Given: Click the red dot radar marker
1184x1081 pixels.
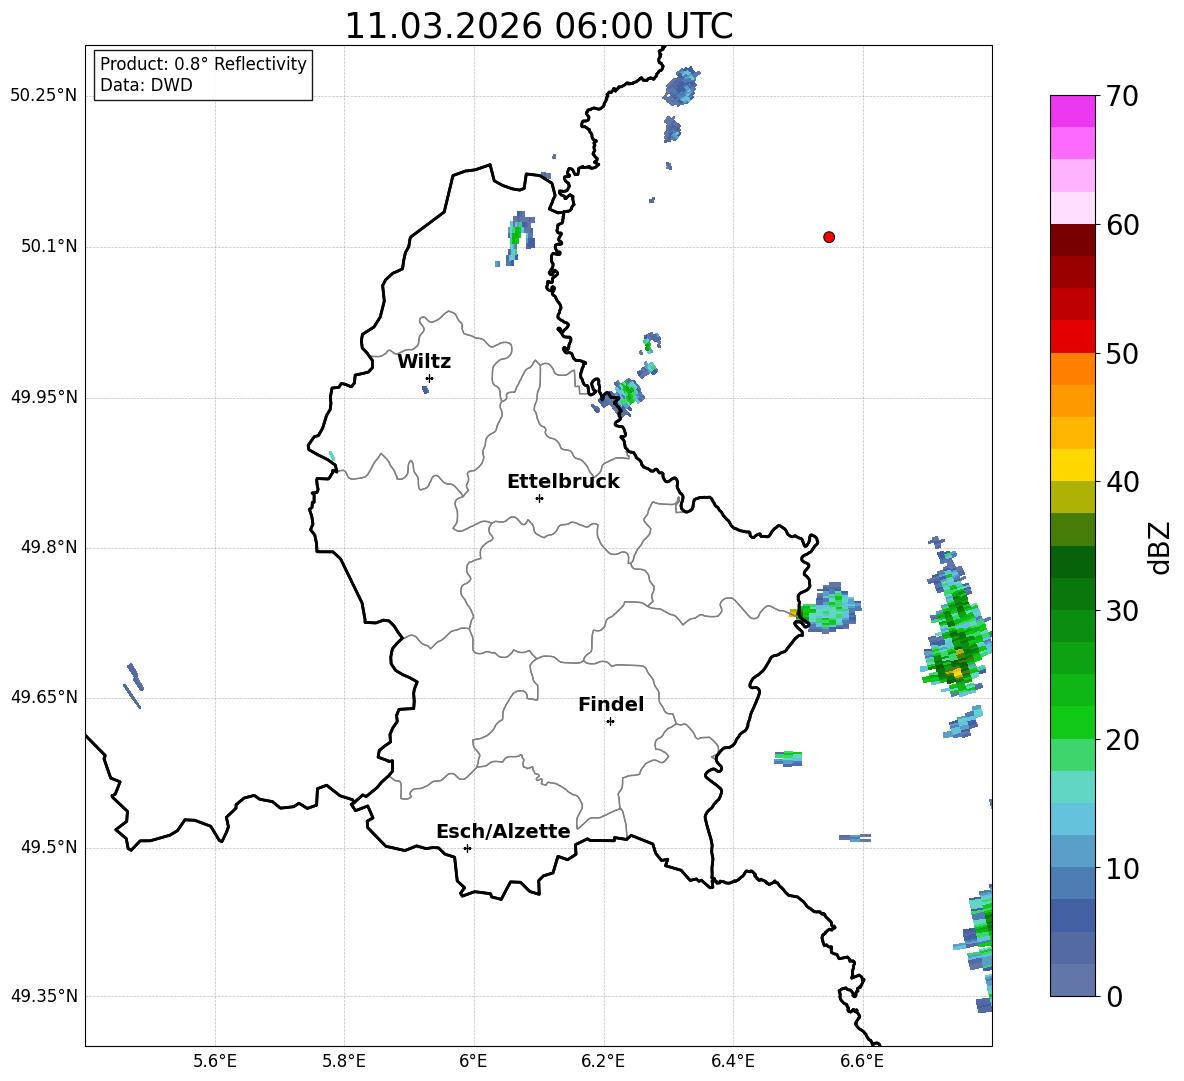Looking at the screenshot, I should pos(829,237).
